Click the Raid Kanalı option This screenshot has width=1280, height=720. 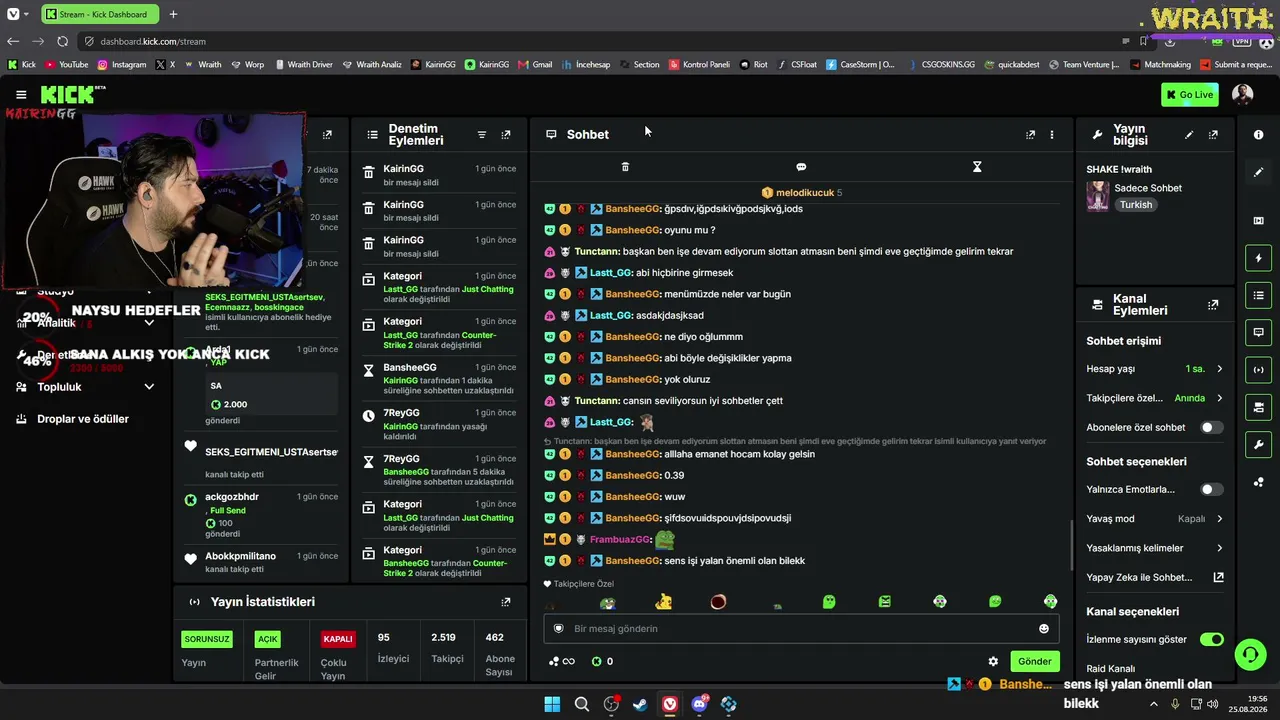(1110, 668)
